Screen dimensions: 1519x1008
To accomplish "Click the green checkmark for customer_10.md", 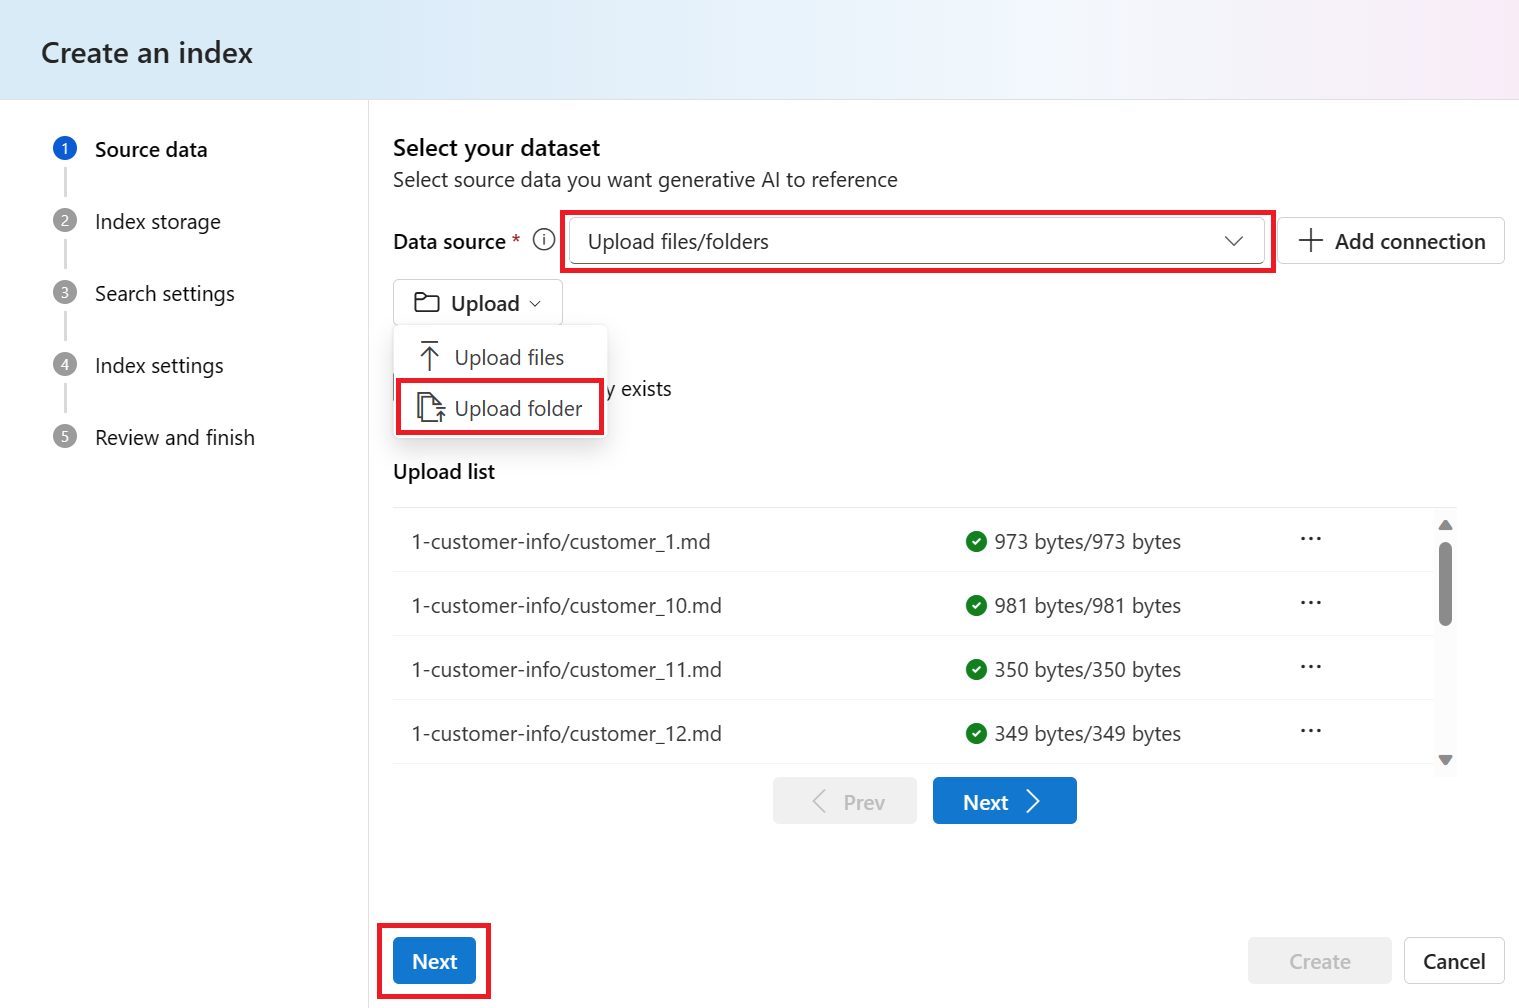I will coord(977,605).
